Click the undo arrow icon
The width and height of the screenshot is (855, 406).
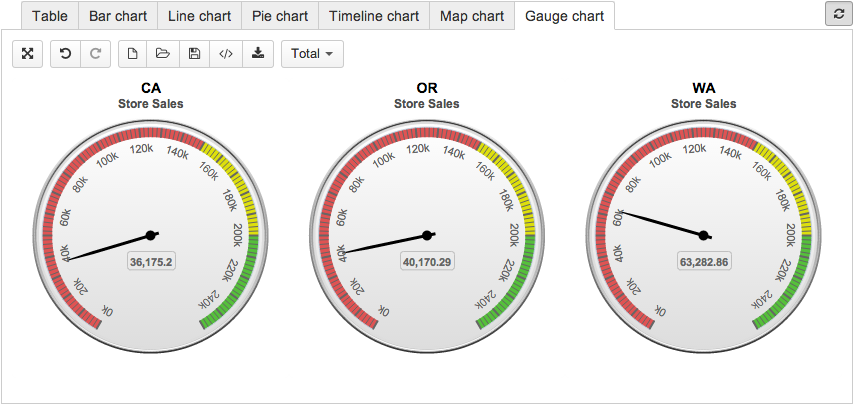tap(65, 54)
